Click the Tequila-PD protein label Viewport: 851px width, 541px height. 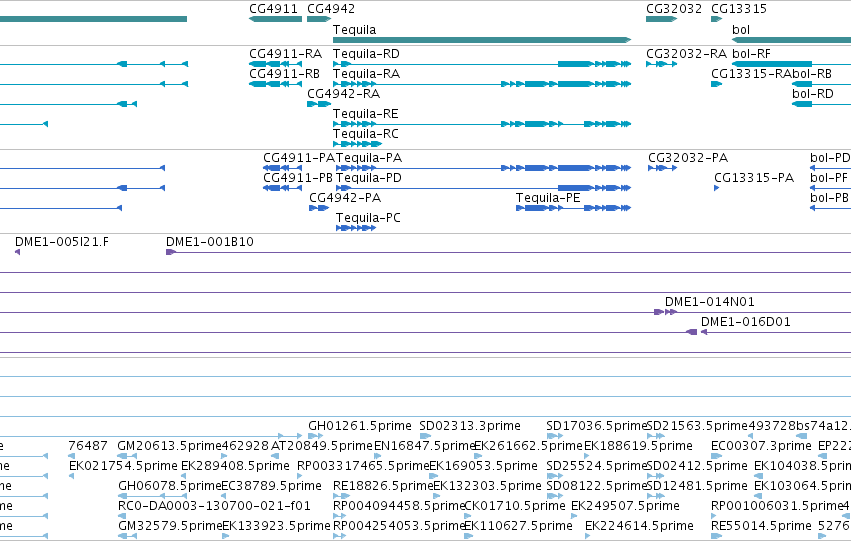point(369,178)
